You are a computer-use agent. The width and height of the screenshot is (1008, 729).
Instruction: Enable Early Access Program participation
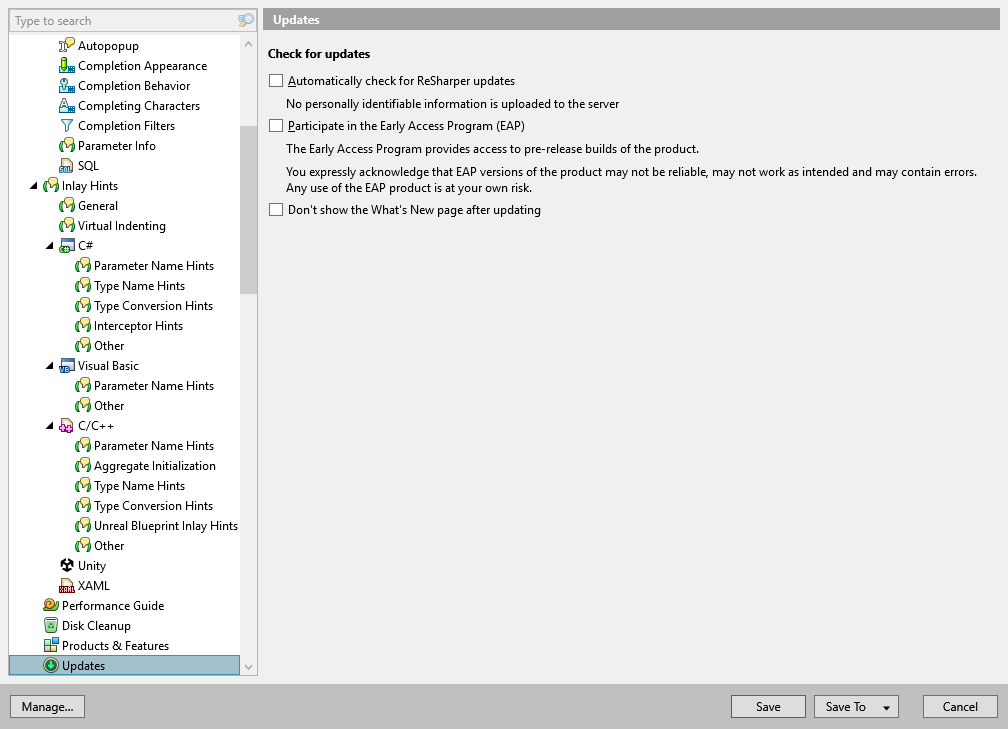tap(274, 126)
